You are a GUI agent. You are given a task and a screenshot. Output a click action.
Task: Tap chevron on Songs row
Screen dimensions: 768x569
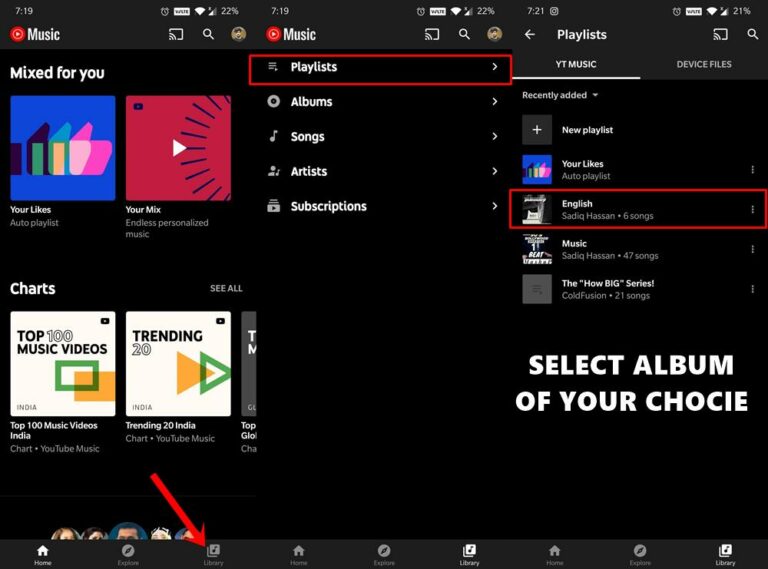pos(495,136)
